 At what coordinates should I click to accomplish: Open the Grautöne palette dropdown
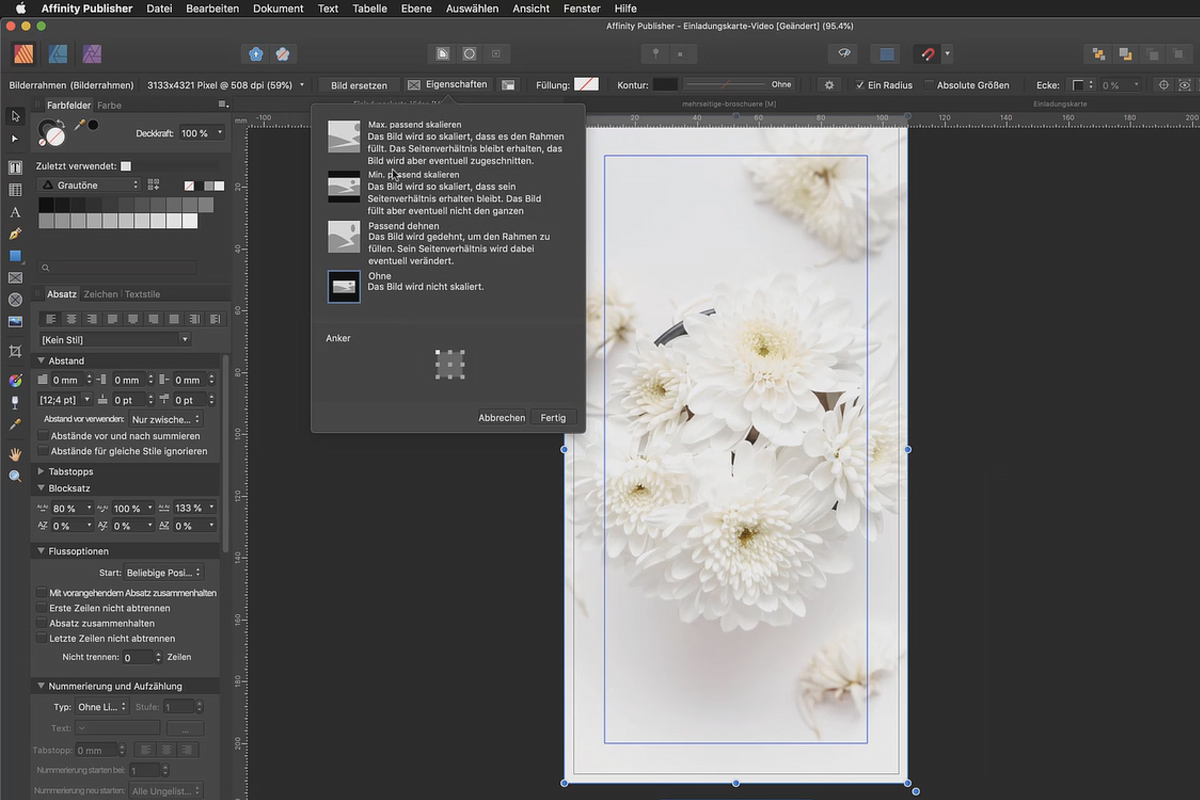coord(88,185)
